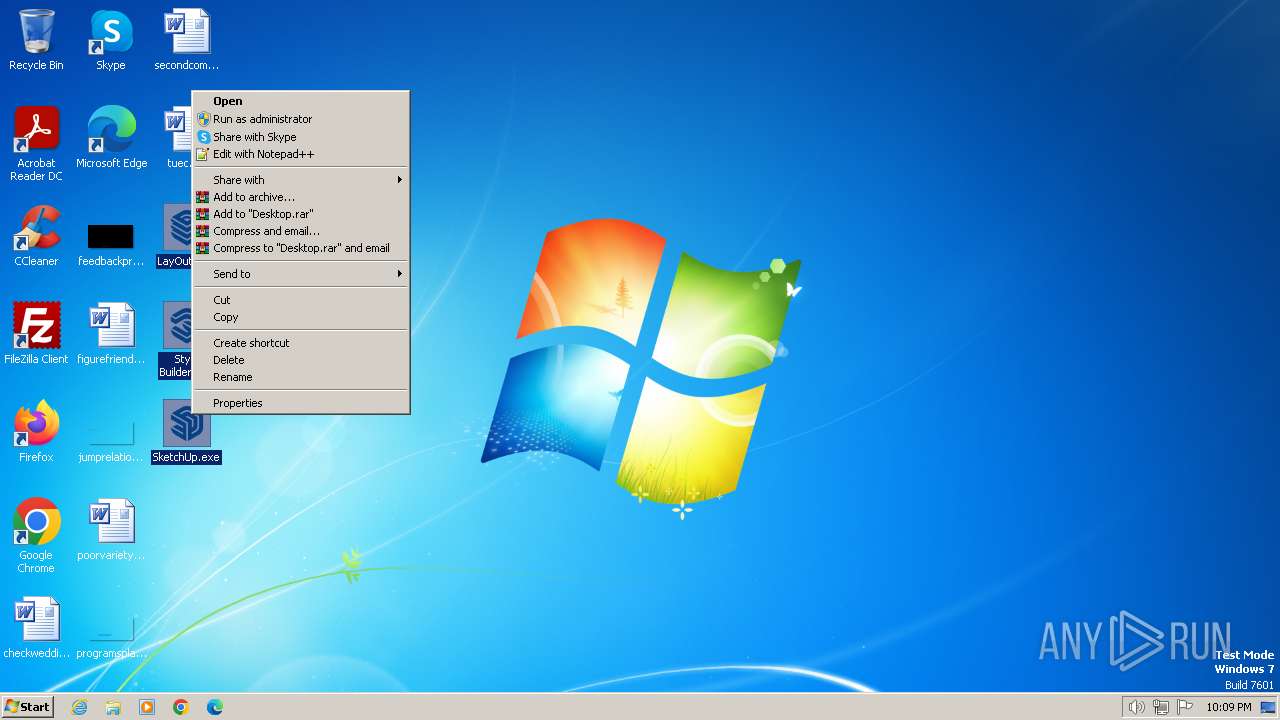The image size is (1280, 720).
Task: Select Google Chrome desktop shortcut
Action: 36,536
